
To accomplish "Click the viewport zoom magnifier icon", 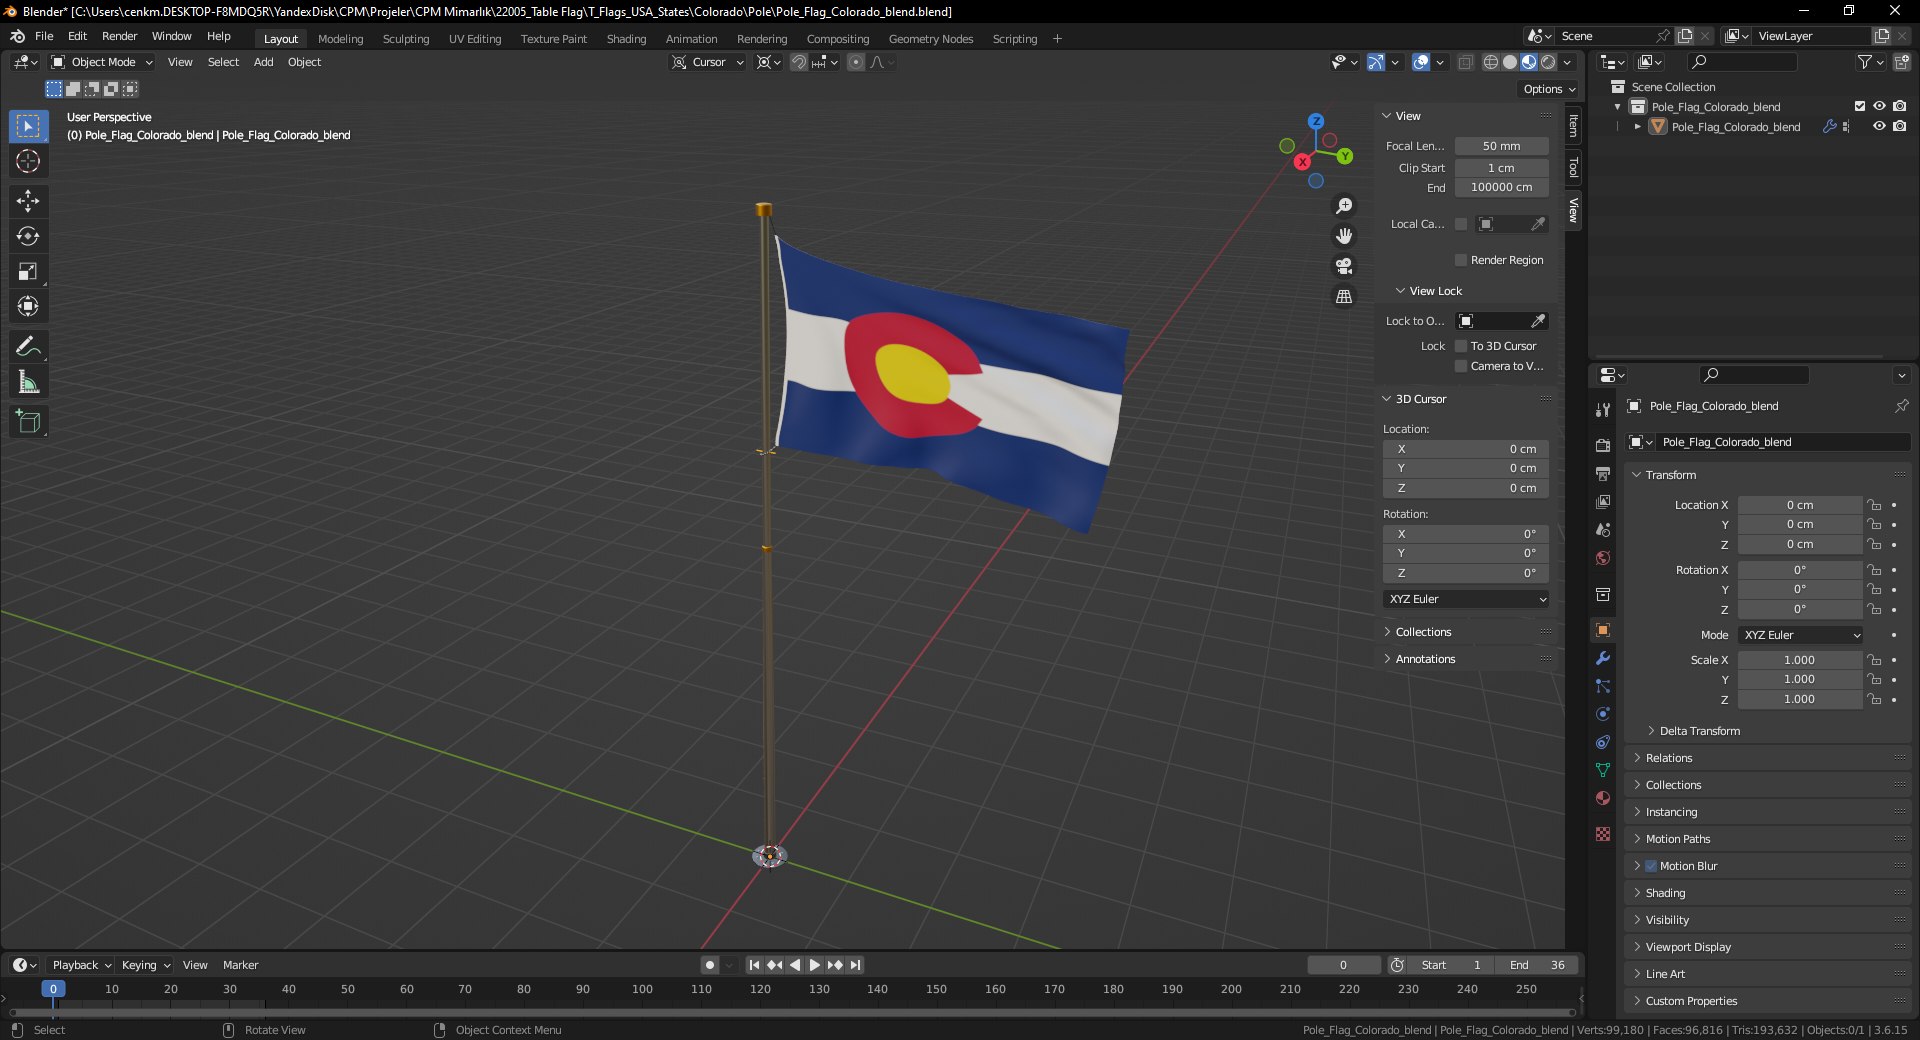I will coord(1344,206).
